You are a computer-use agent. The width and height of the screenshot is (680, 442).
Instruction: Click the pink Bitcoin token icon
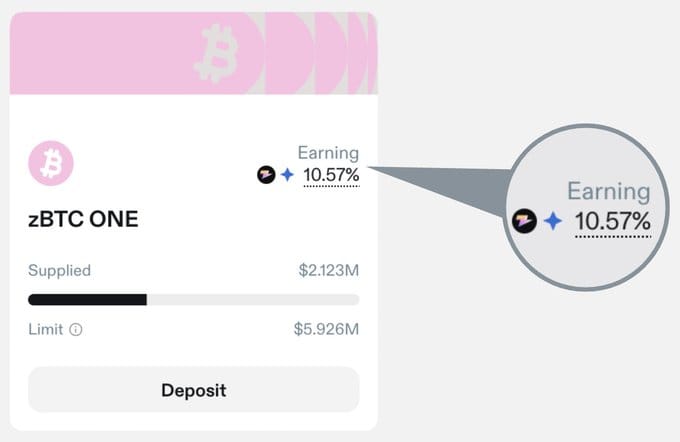click(x=51, y=163)
